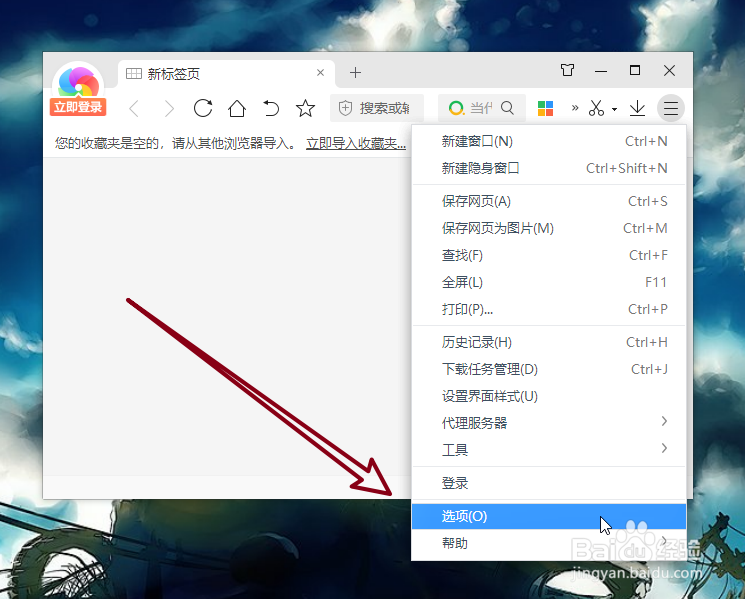
Task: Select 登录 menu item
Action: point(549,483)
